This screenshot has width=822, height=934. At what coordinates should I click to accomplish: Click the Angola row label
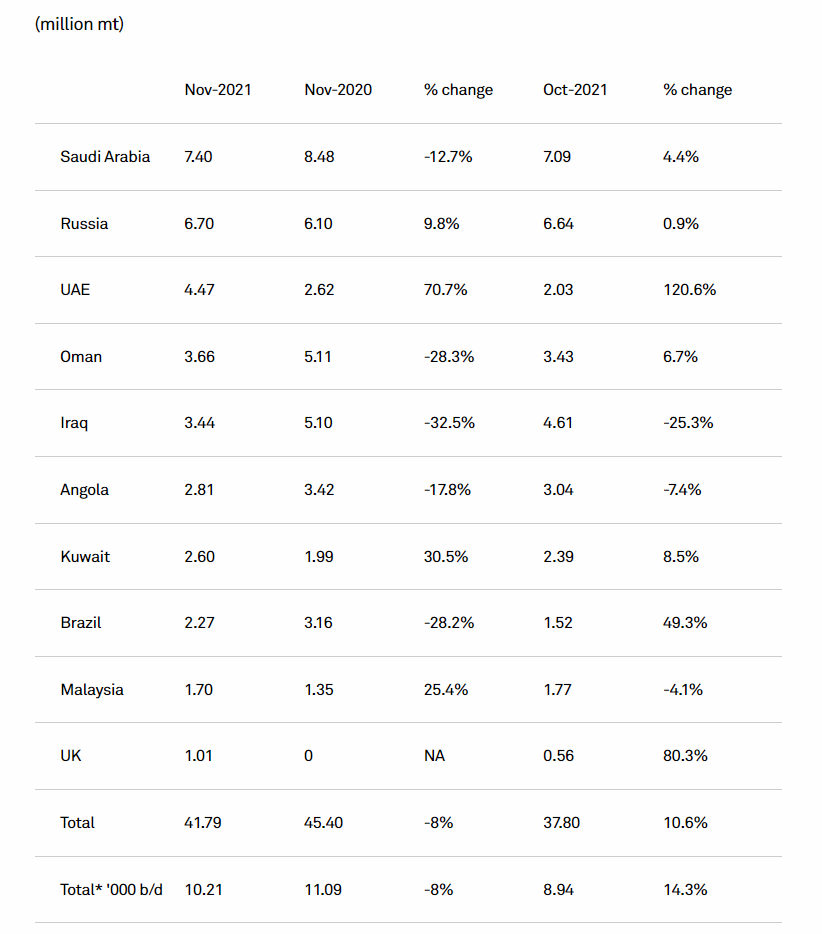[84, 490]
